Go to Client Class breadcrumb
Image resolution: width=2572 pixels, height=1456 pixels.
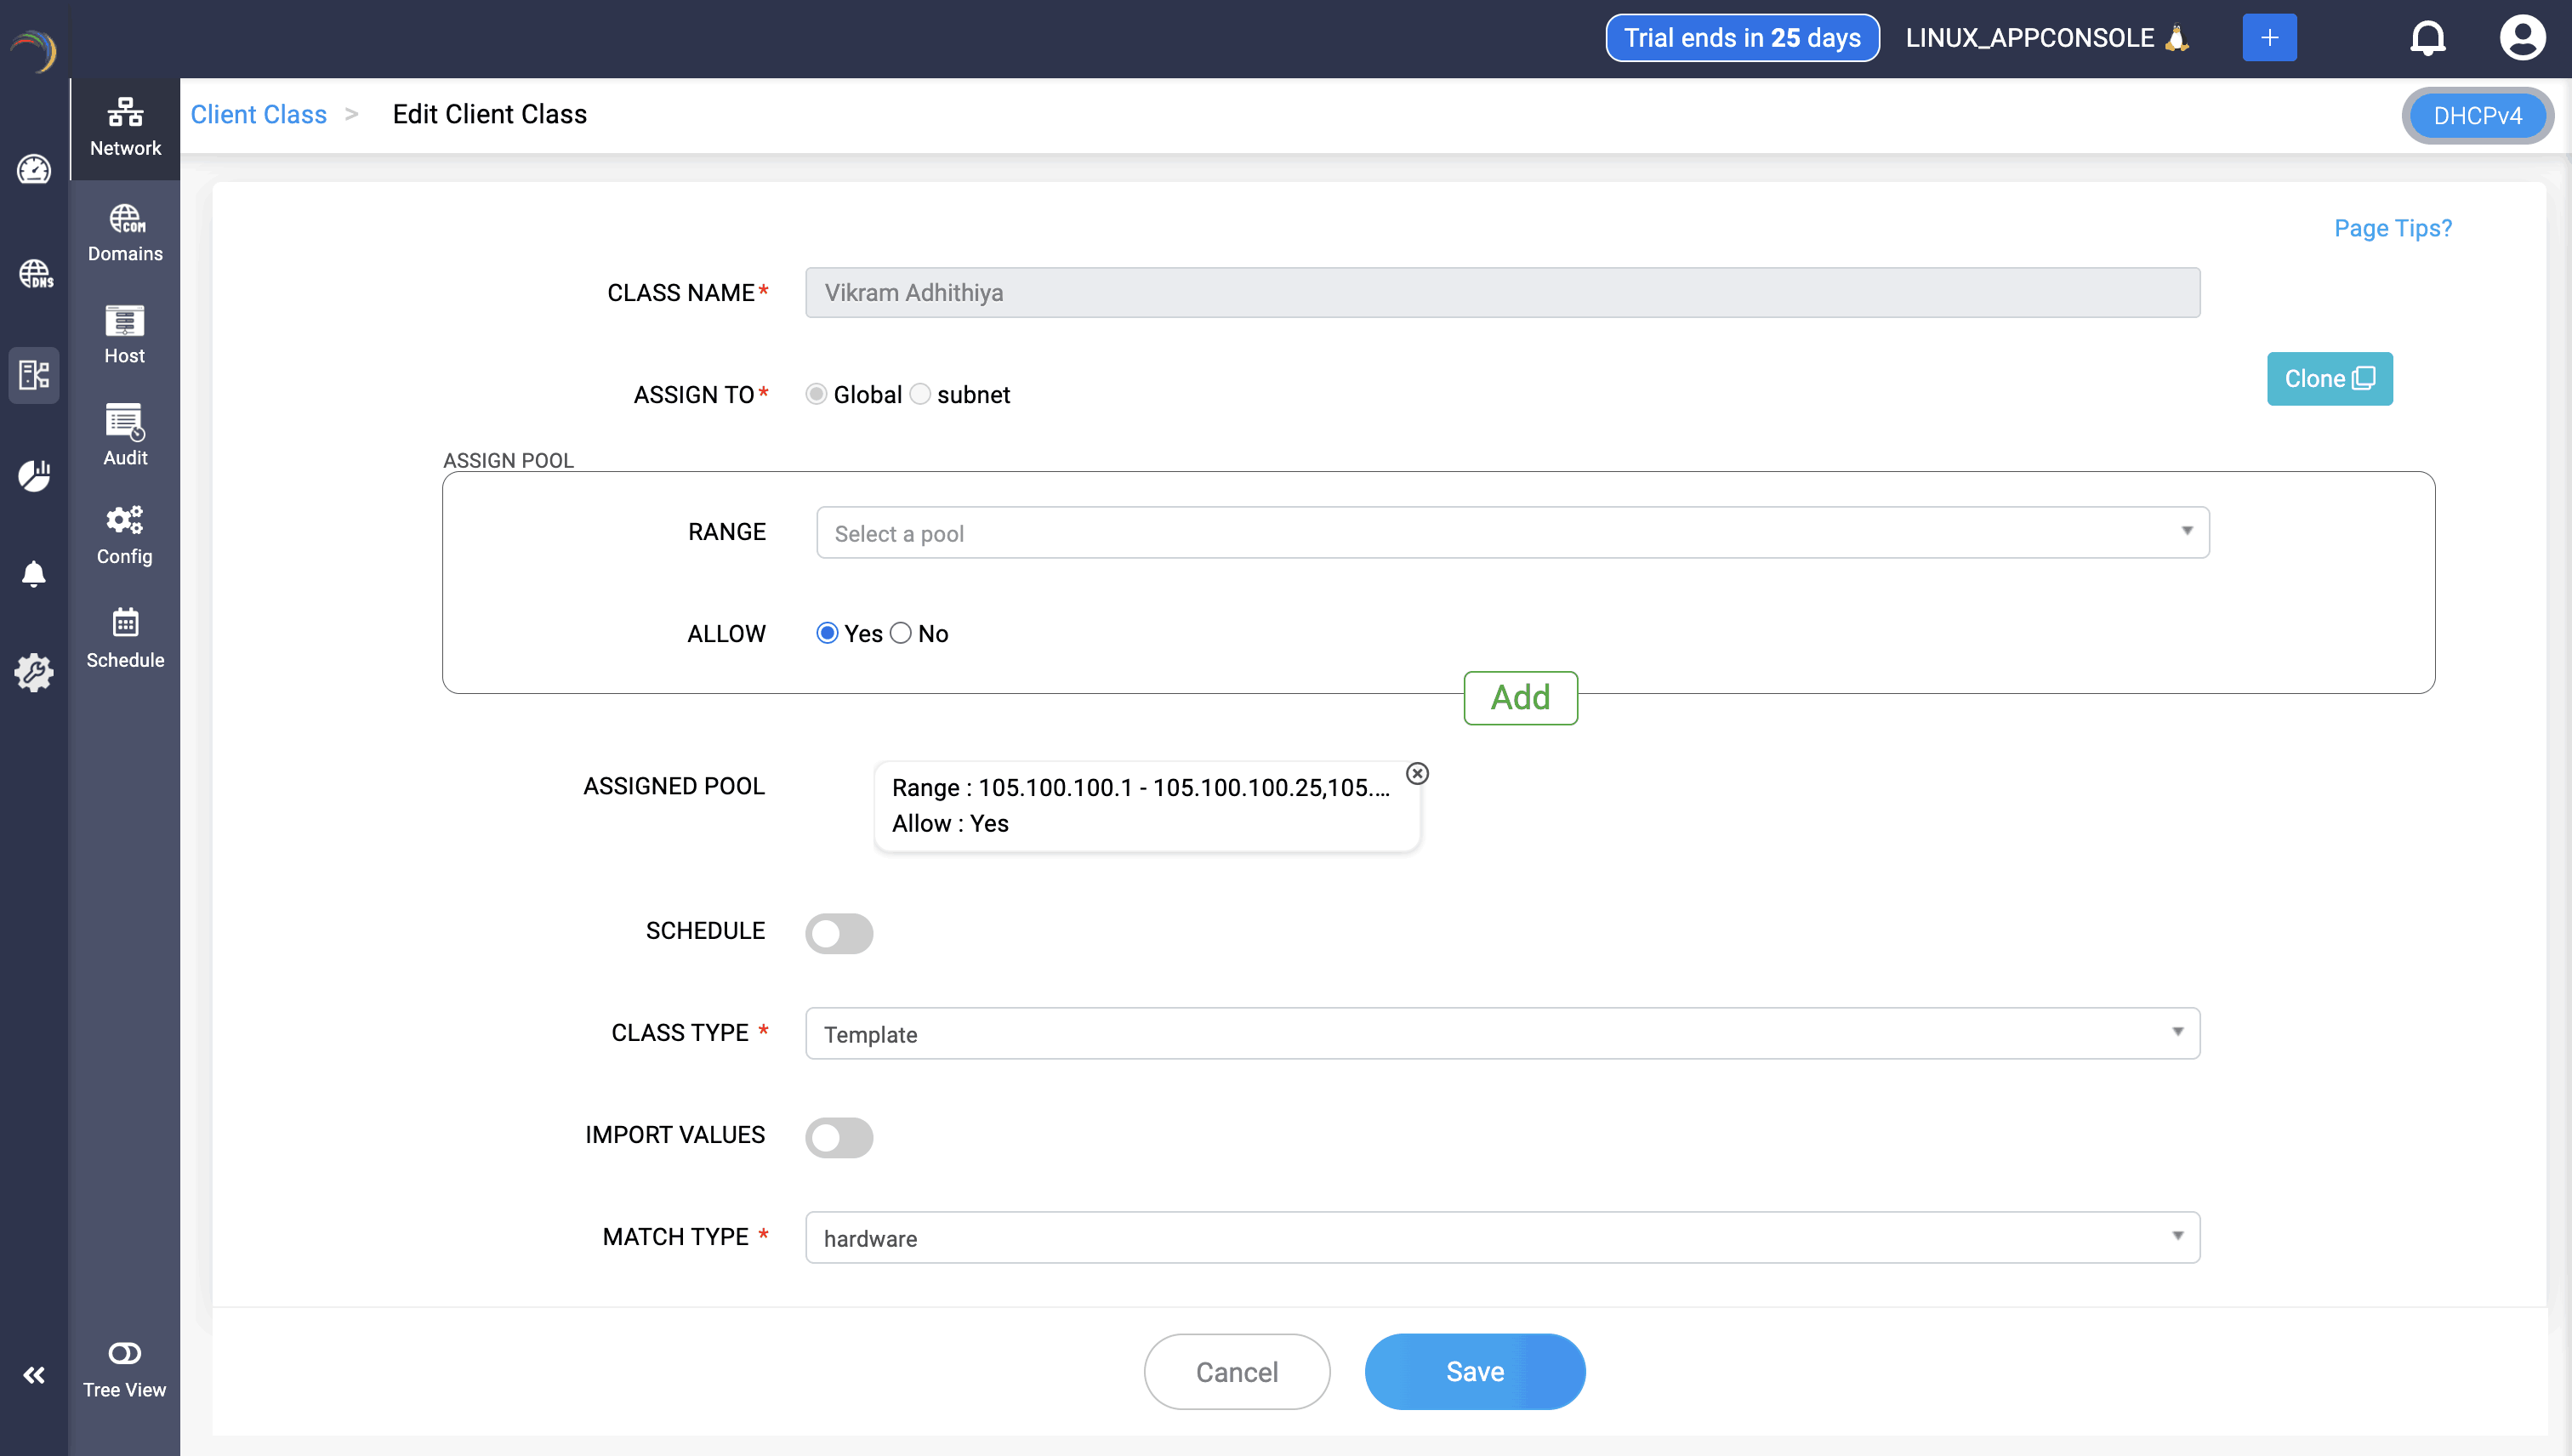[258, 114]
